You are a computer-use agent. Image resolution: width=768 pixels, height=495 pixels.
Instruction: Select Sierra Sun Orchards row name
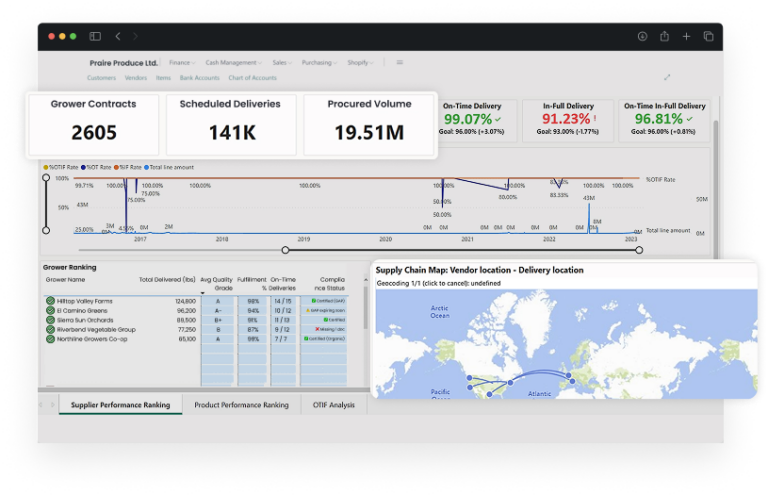85,320
